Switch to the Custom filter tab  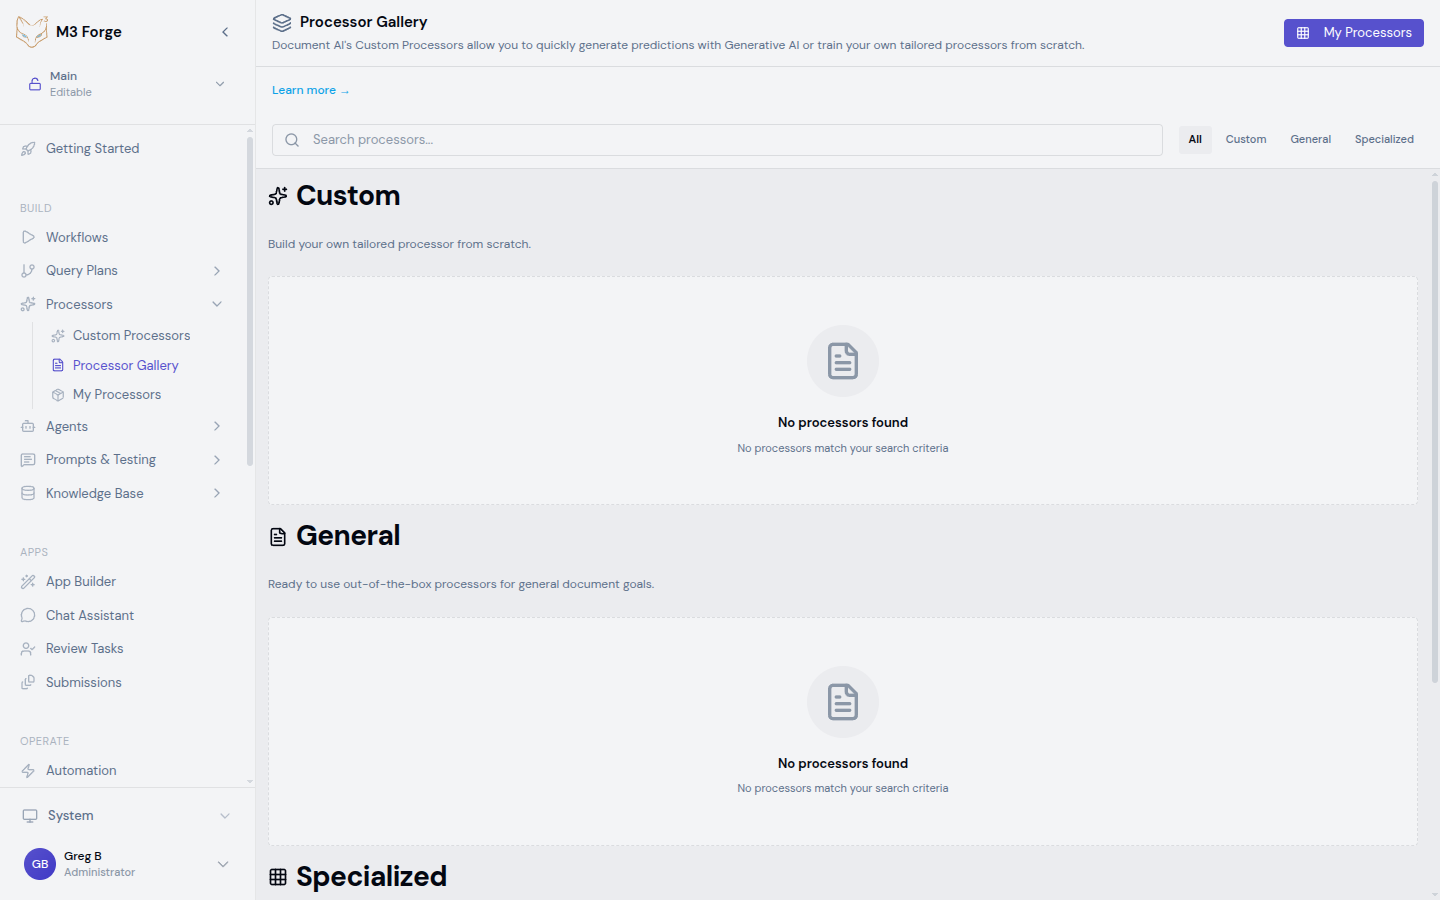click(1245, 140)
